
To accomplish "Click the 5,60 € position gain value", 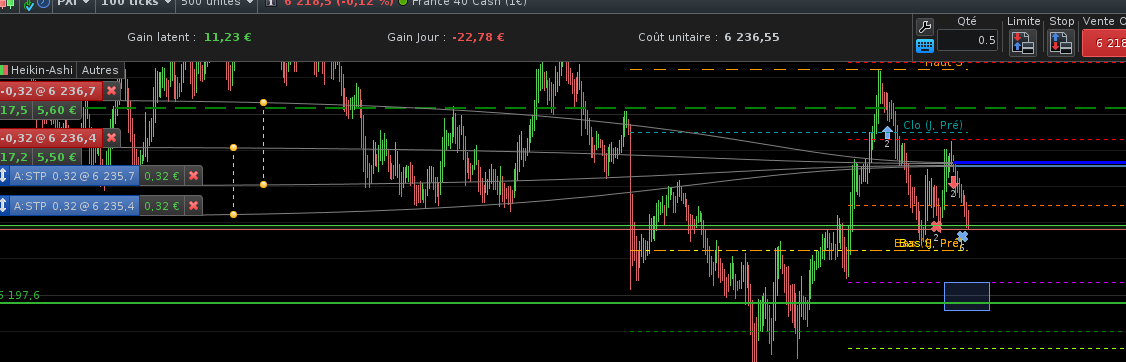I will pos(57,110).
